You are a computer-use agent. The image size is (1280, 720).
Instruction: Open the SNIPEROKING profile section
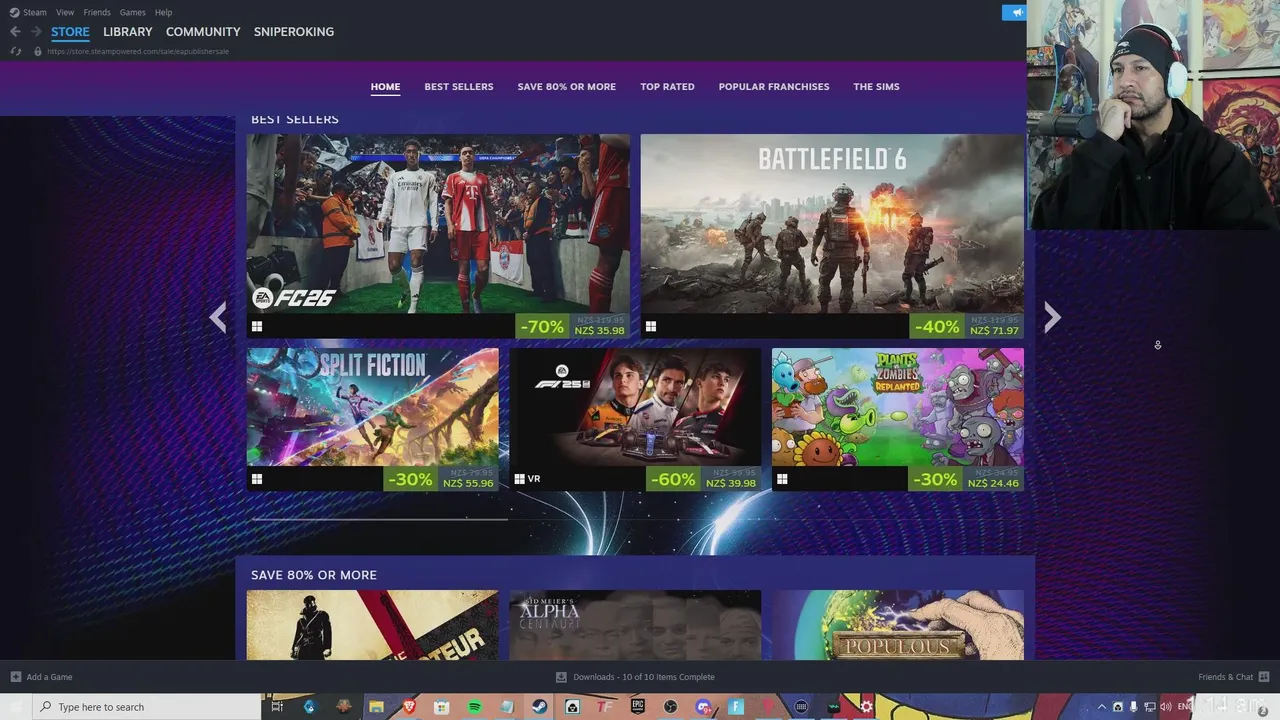point(294,32)
